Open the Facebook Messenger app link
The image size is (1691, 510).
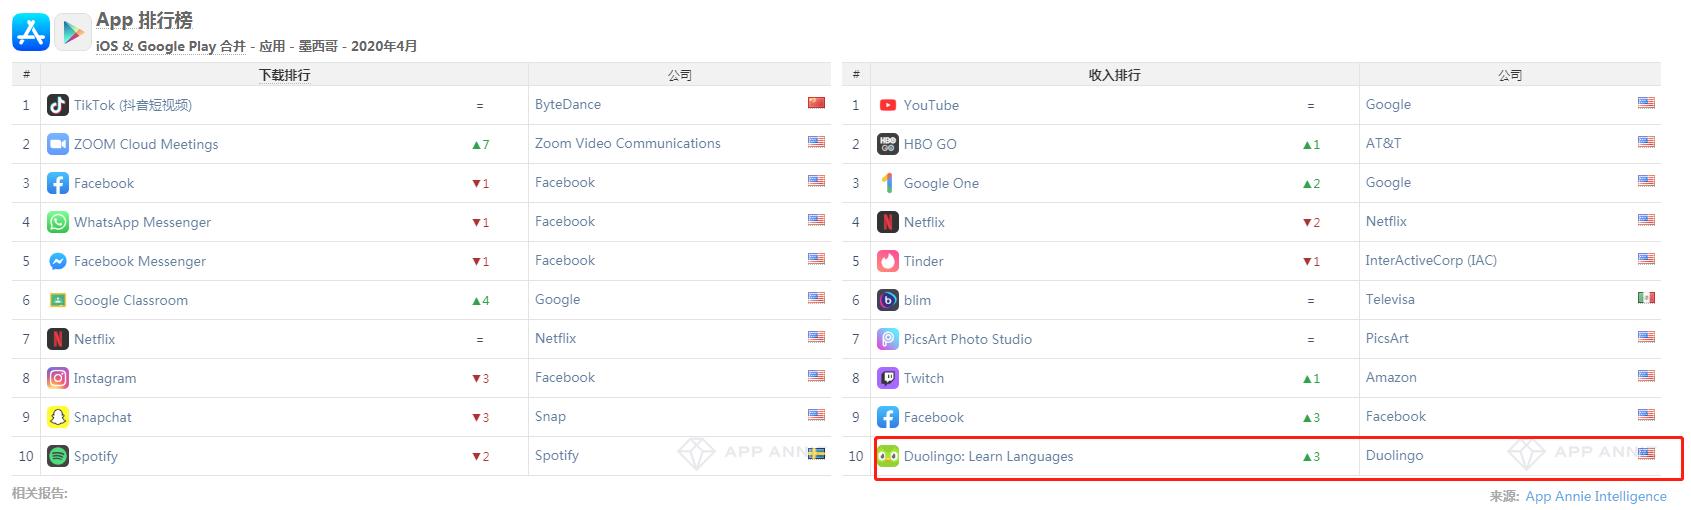(140, 261)
